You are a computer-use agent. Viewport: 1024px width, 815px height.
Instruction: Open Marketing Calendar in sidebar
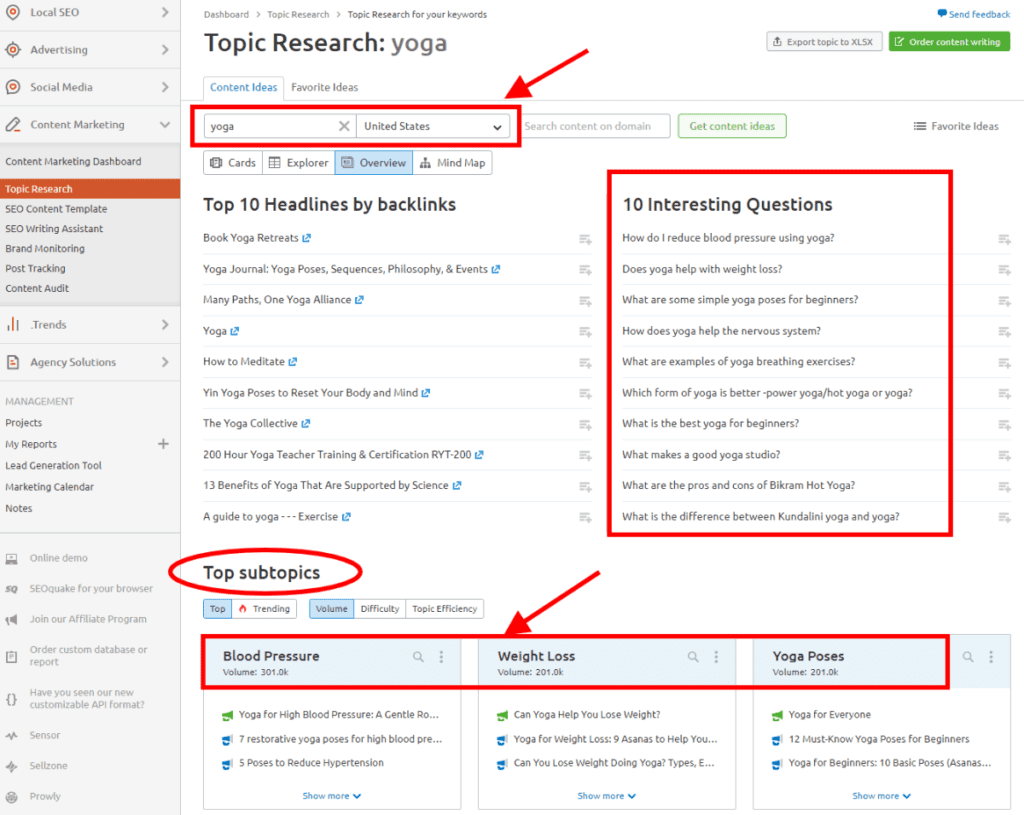click(x=50, y=487)
